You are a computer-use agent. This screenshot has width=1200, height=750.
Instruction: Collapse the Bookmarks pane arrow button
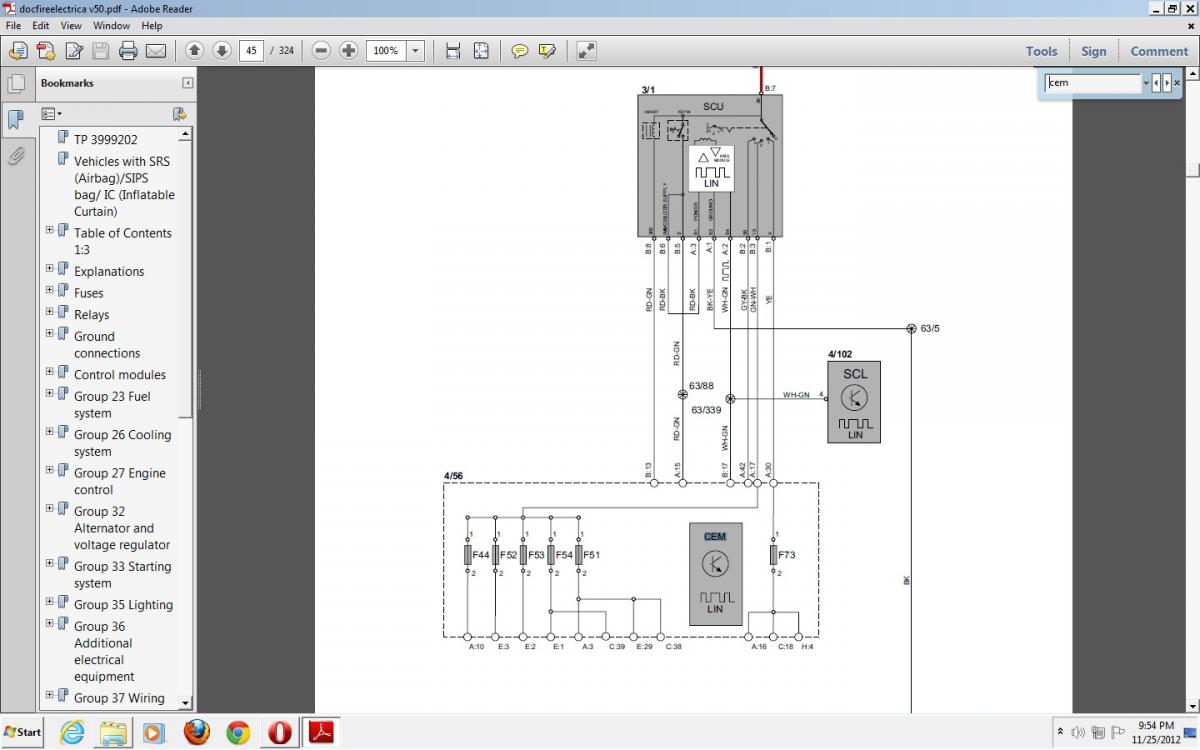coord(187,83)
